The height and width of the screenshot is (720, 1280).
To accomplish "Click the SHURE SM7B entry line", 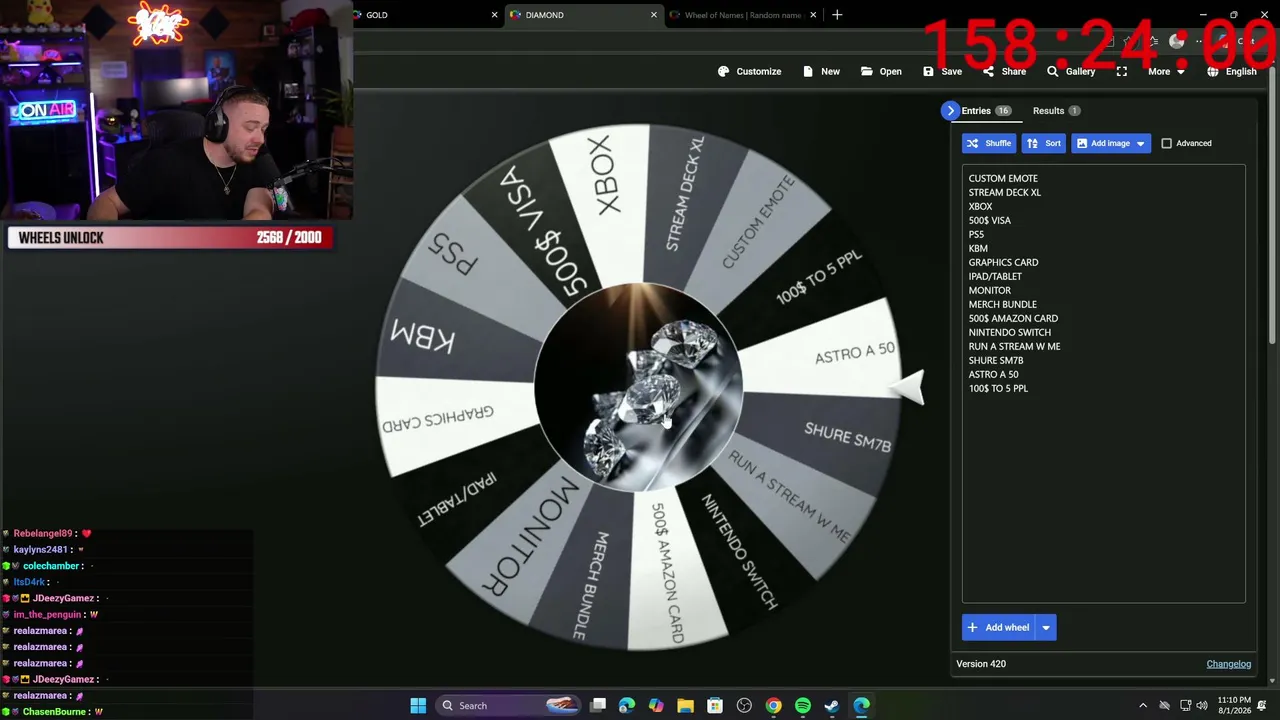I will coord(996,360).
